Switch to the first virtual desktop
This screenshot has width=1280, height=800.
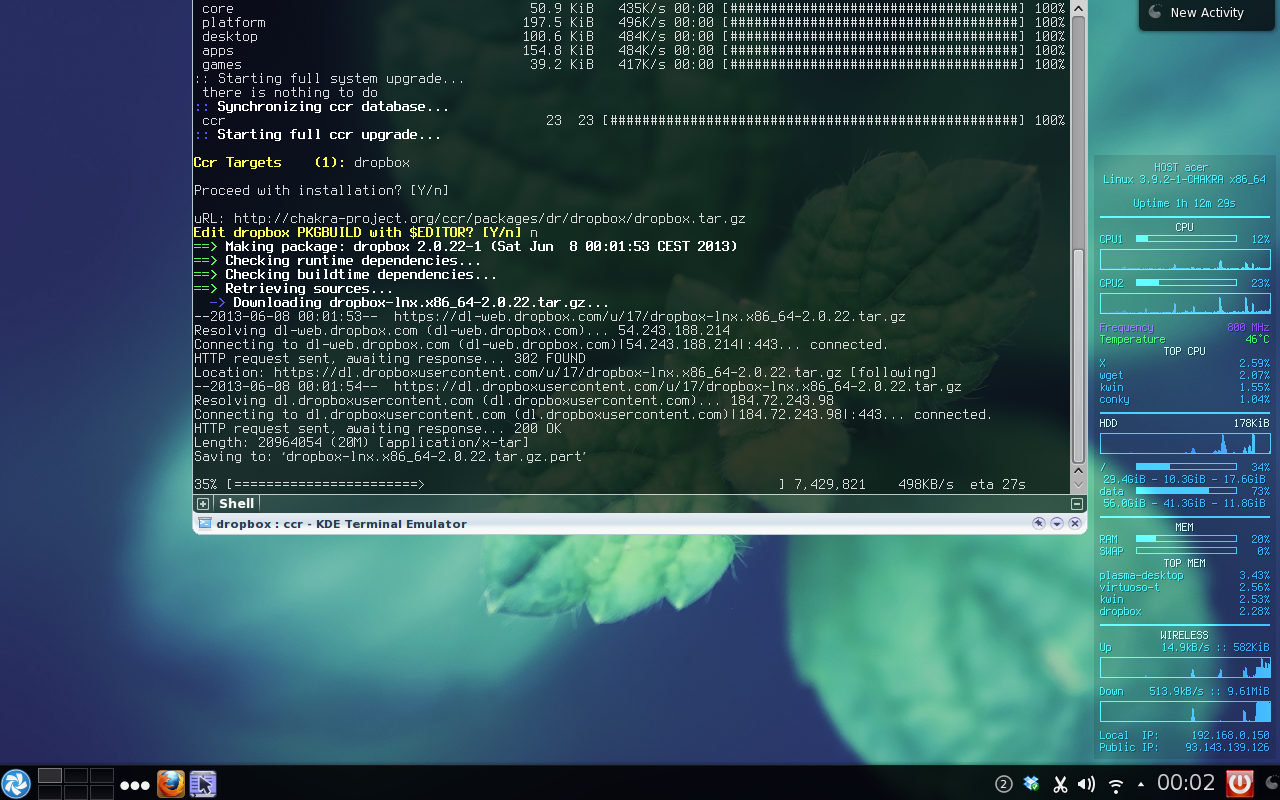[50, 775]
